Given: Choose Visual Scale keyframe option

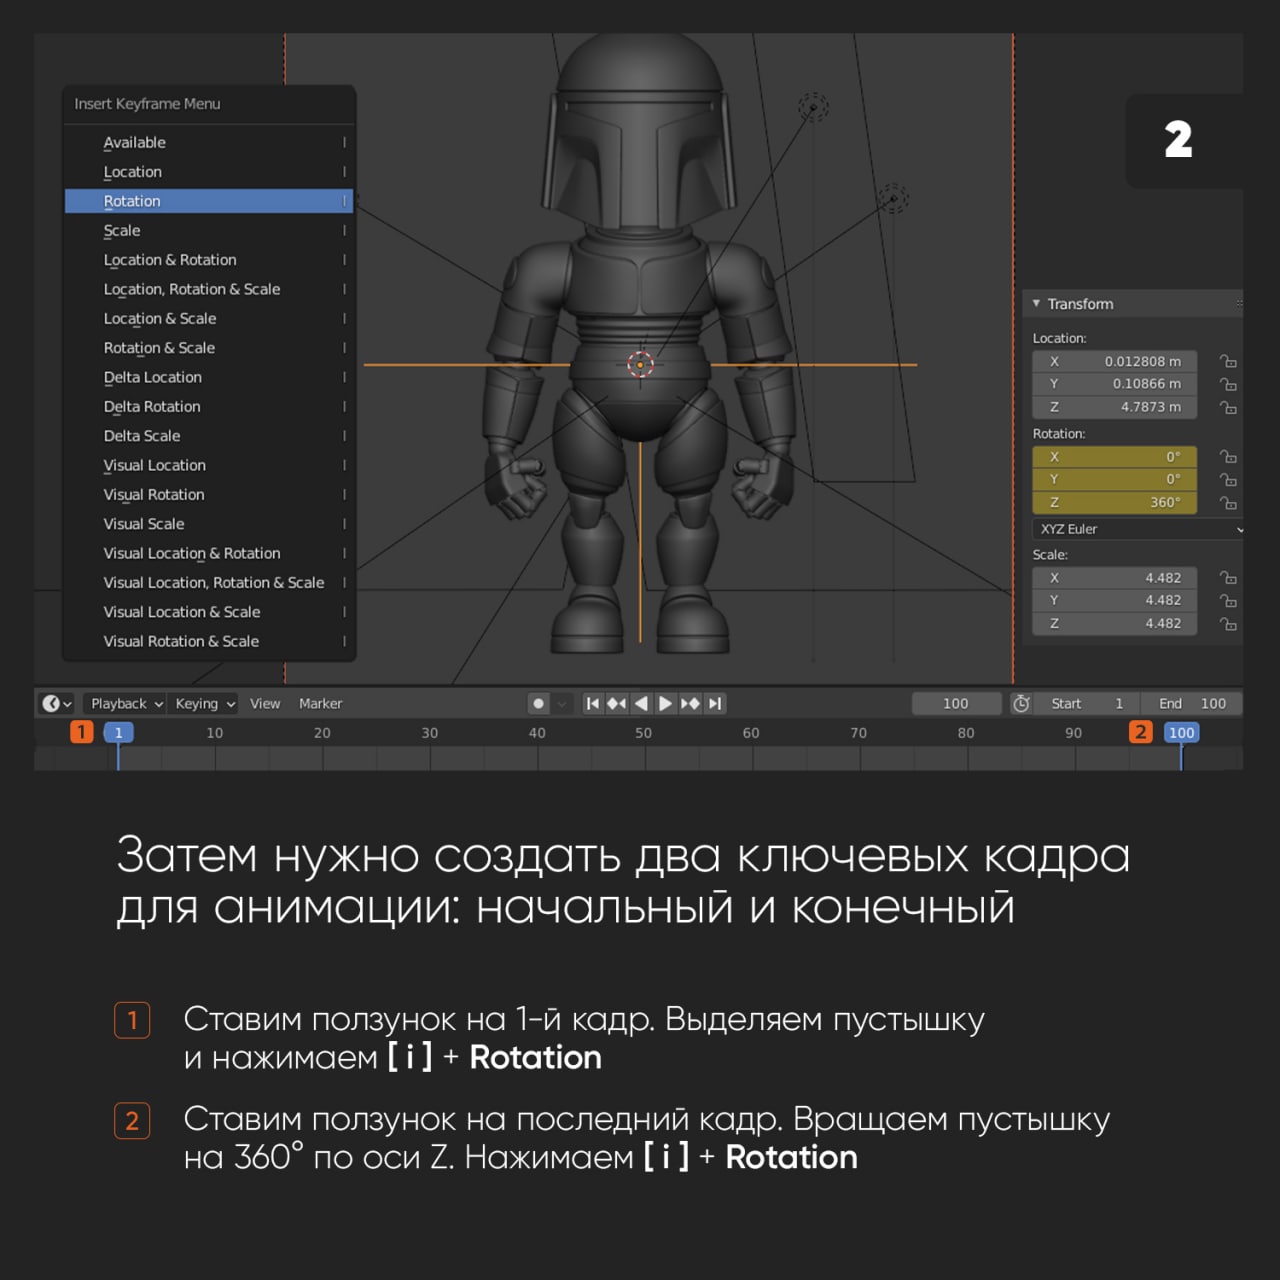Looking at the screenshot, I should (209, 524).
